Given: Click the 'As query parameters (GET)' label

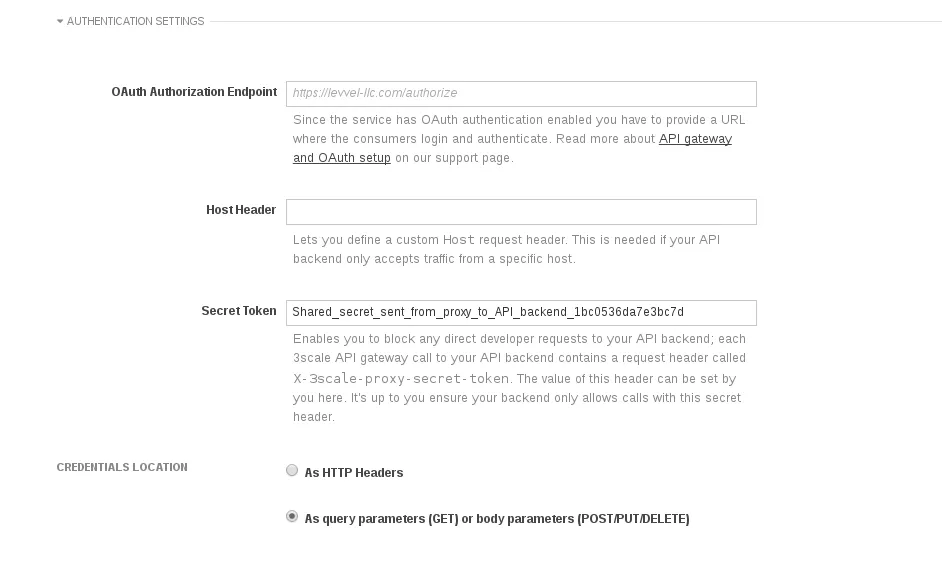Looking at the screenshot, I should [497, 519].
